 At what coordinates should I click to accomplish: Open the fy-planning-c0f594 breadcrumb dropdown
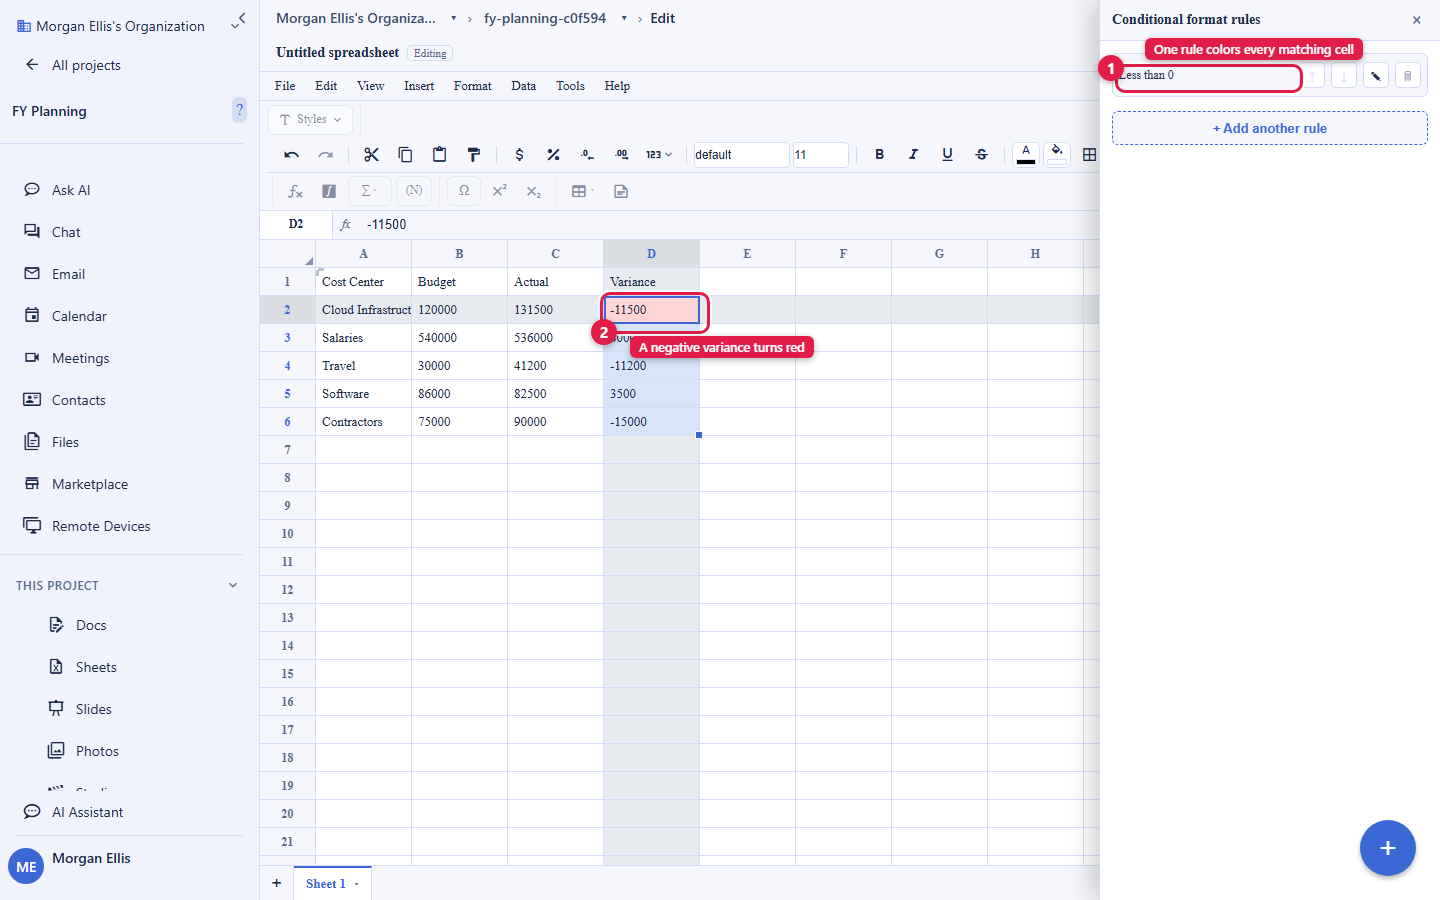click(x=624, y=18)
